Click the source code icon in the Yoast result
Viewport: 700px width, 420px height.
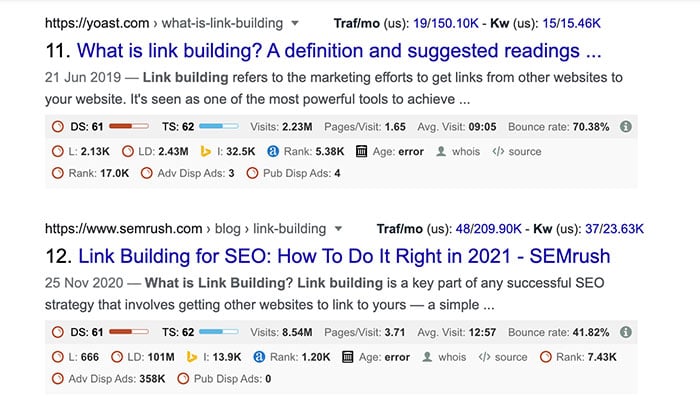(498, 151)
